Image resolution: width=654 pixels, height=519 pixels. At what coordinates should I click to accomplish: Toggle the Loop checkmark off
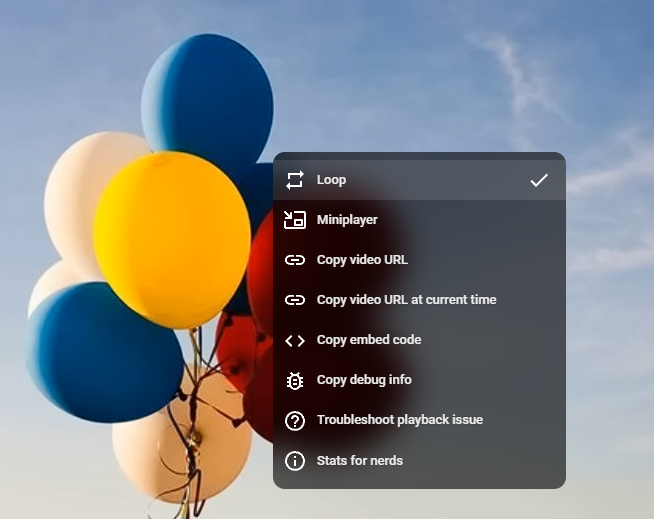tap(539, 180)
